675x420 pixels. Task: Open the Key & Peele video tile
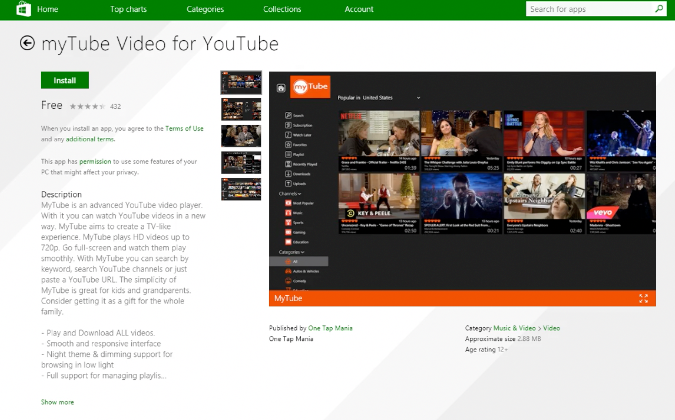[x=379, y=204]
